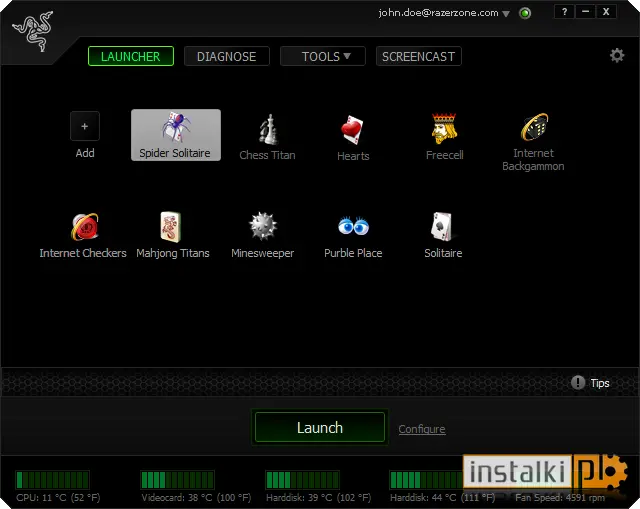Open help with the question mark button

[564, 12]
